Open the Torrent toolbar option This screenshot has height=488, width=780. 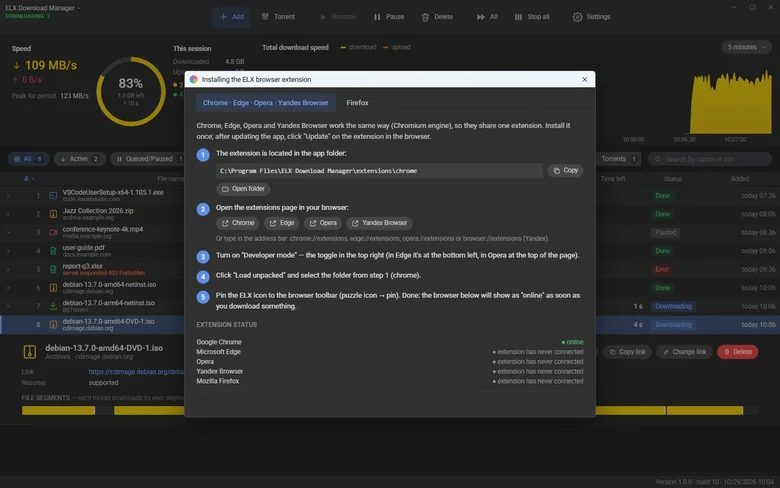[x=278, y=17]
